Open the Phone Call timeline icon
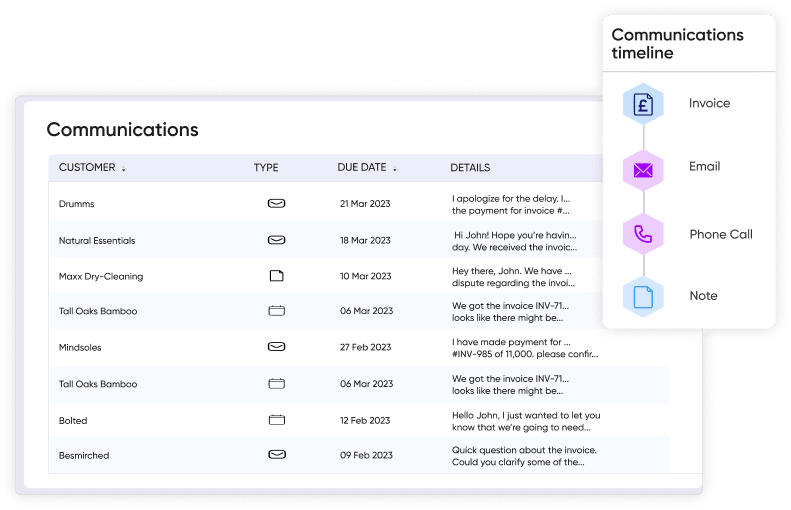The height and width of the screenshot is (510, 791). (x=643, y=235)
